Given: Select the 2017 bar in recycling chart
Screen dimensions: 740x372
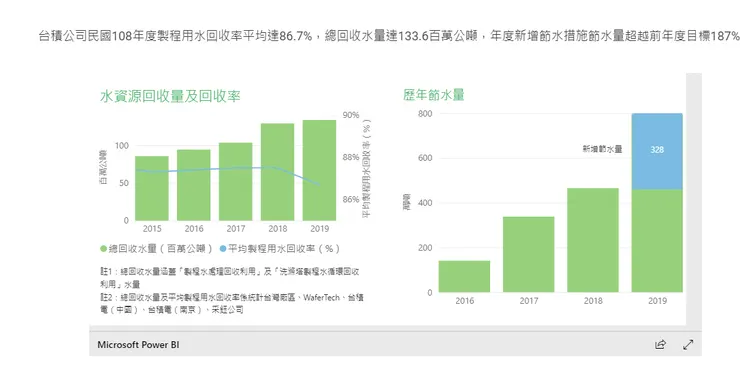Looking at the screenshot, I should click(x=235, y=182).
